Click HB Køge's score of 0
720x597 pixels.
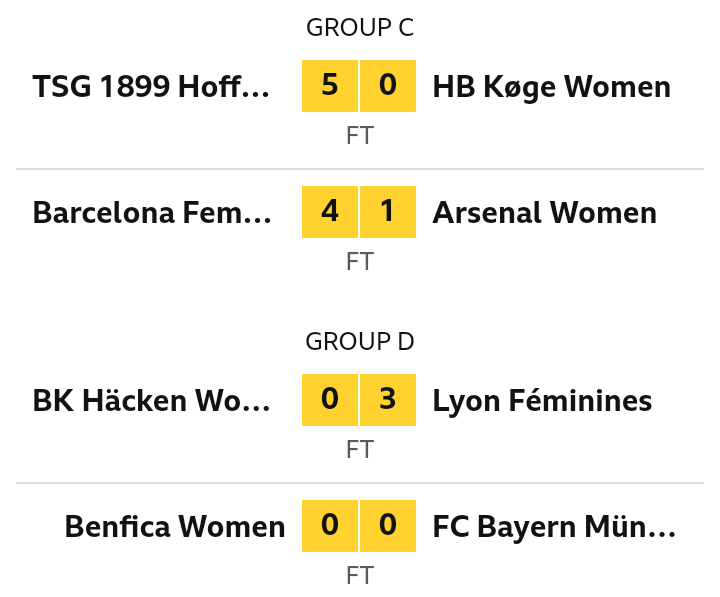388,86
